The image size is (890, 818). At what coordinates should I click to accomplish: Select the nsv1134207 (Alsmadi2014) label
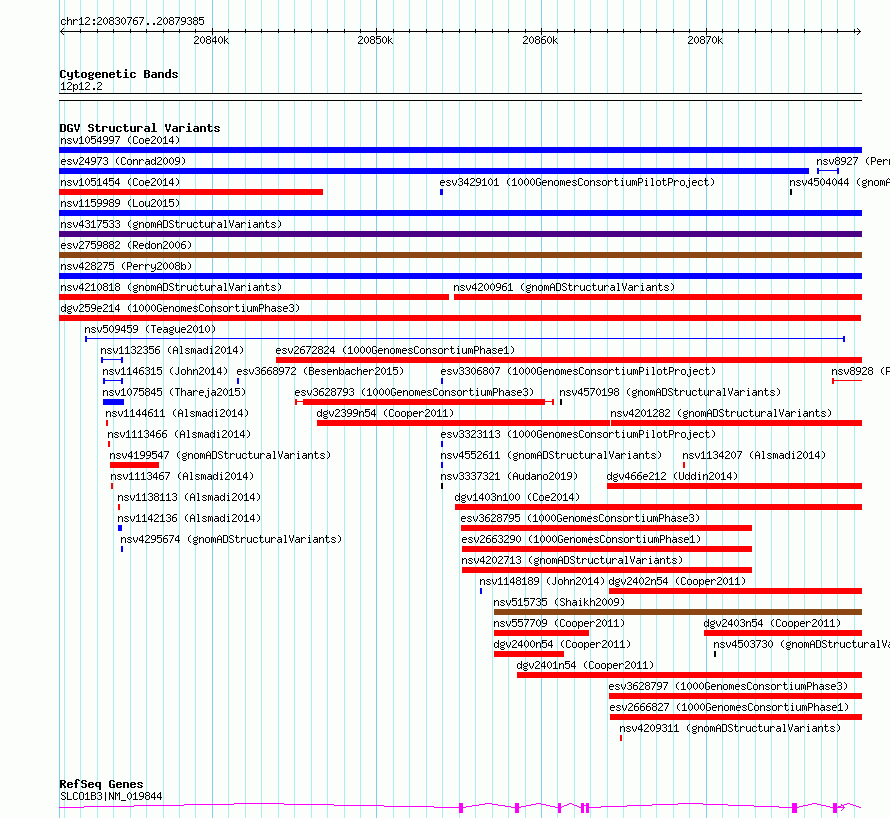[x=754, y=455]
